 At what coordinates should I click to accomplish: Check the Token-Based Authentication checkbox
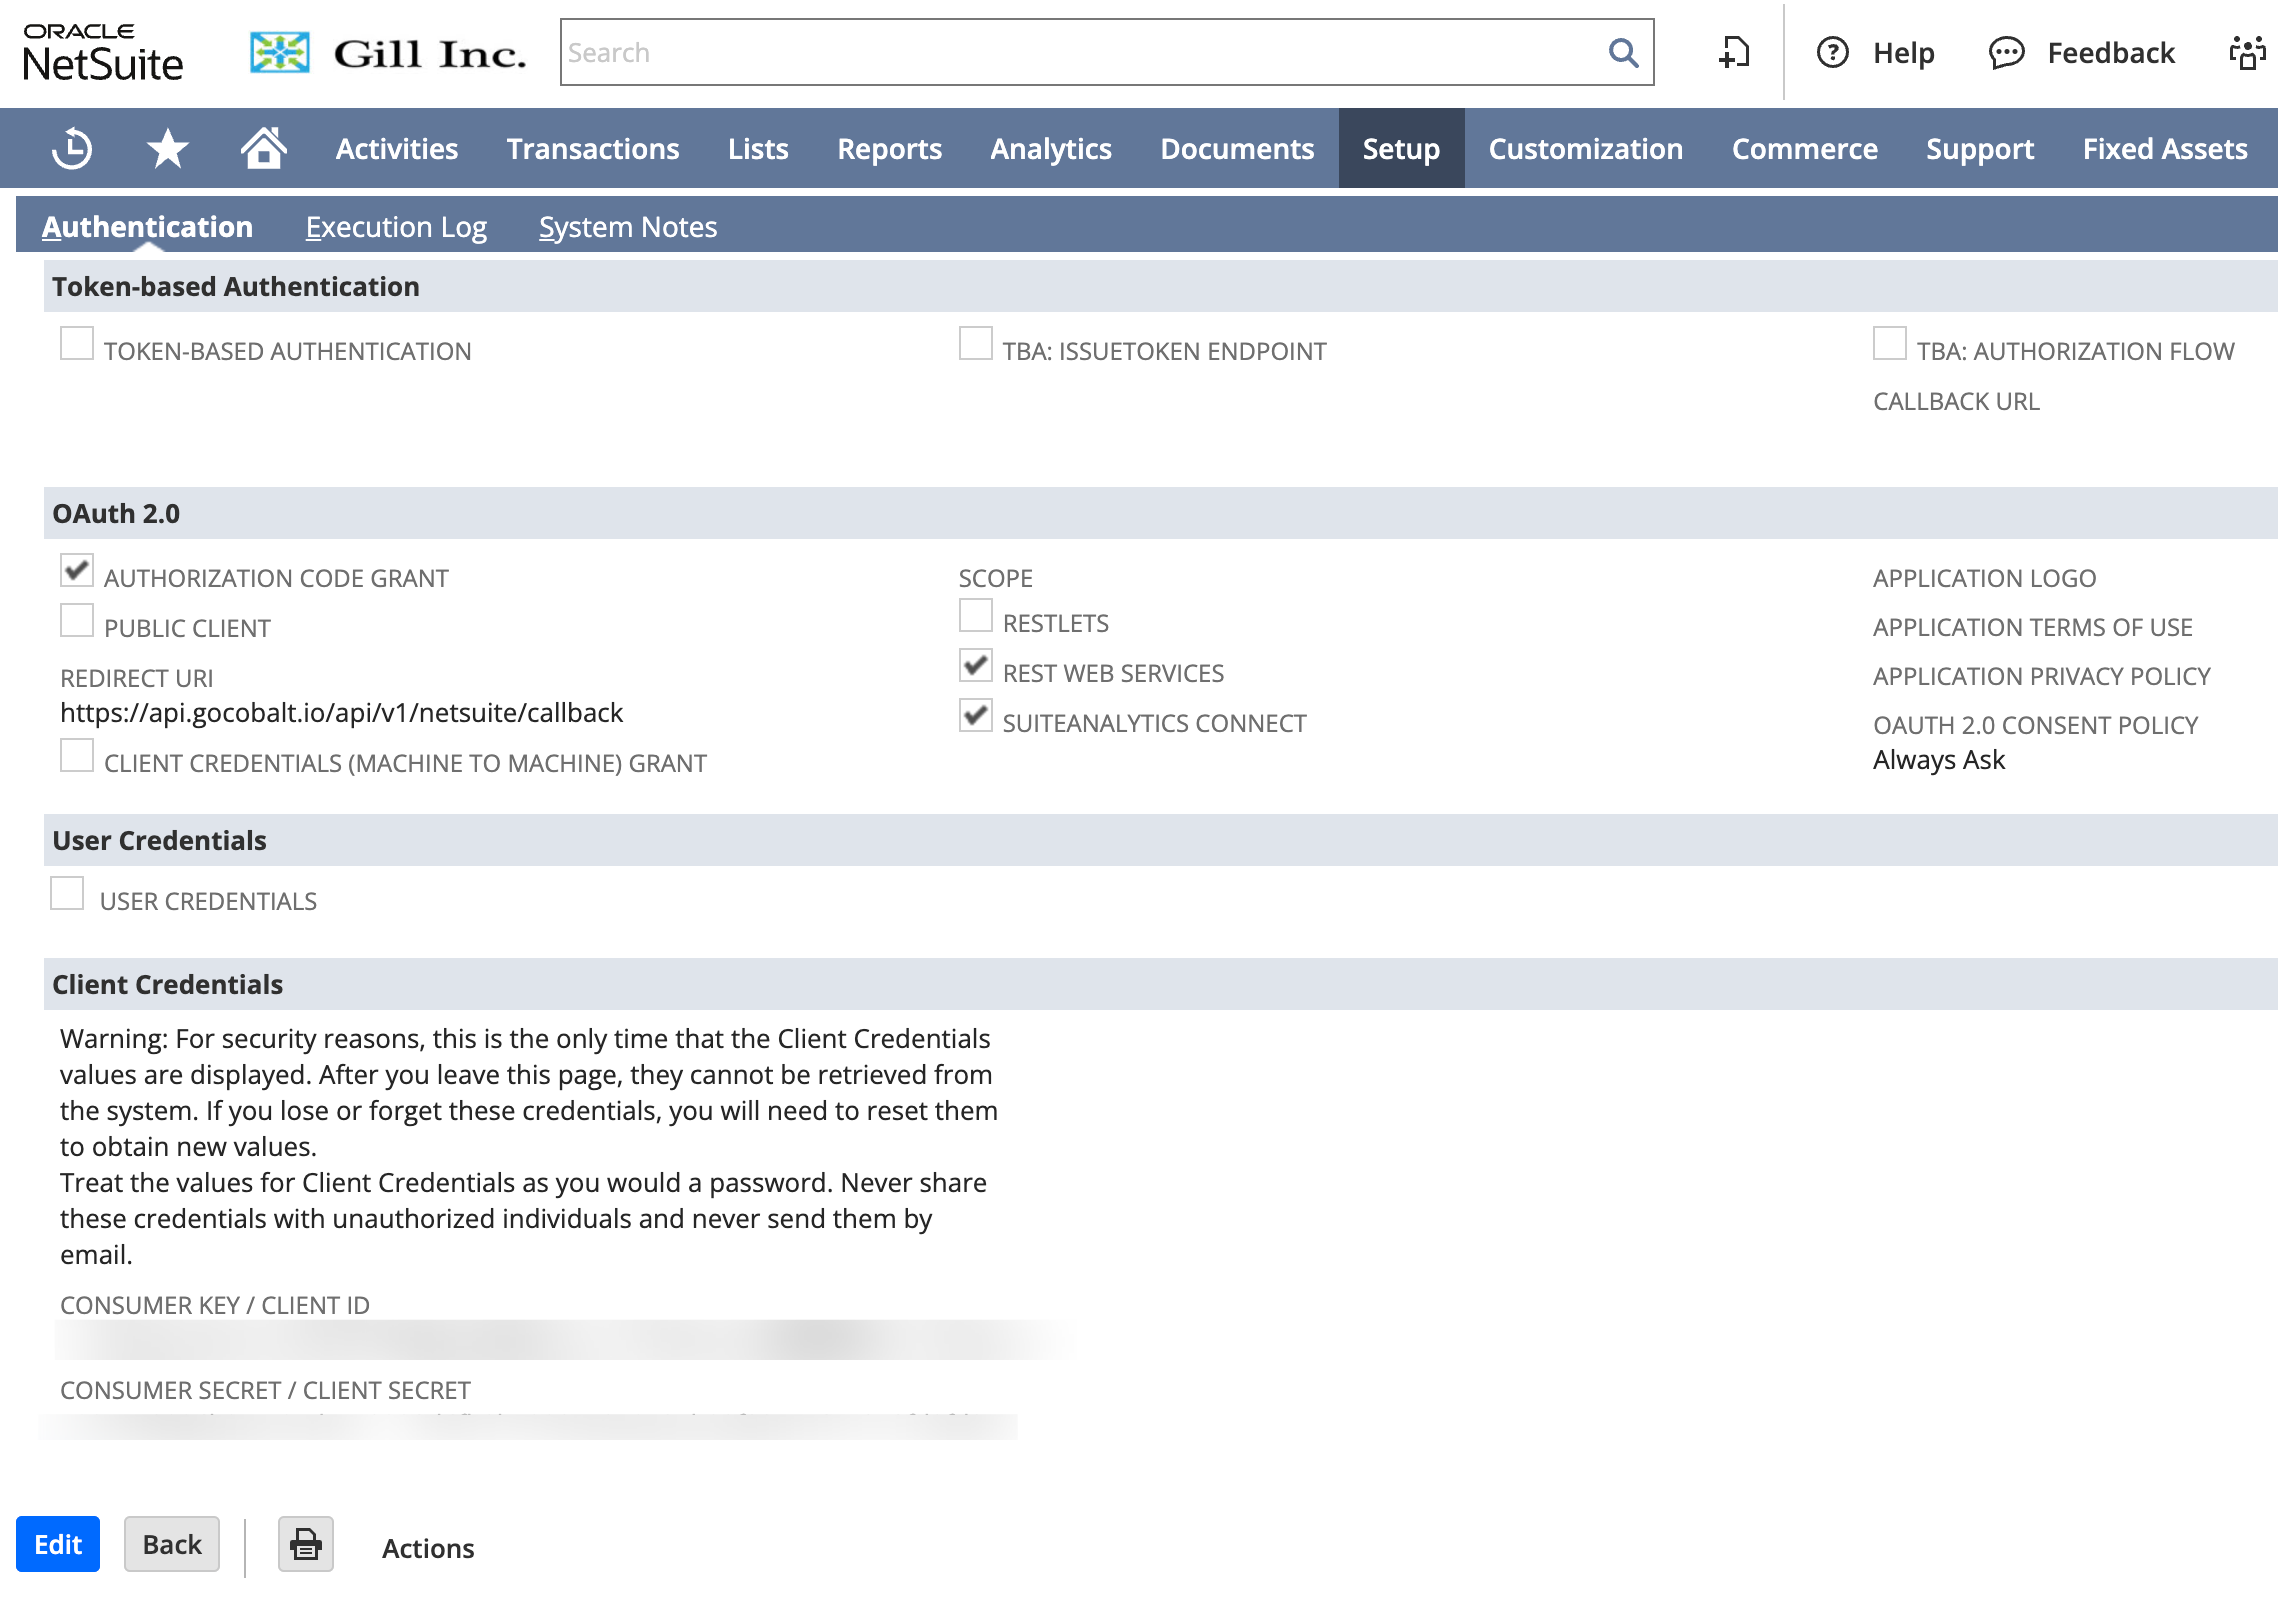point(77,344)
